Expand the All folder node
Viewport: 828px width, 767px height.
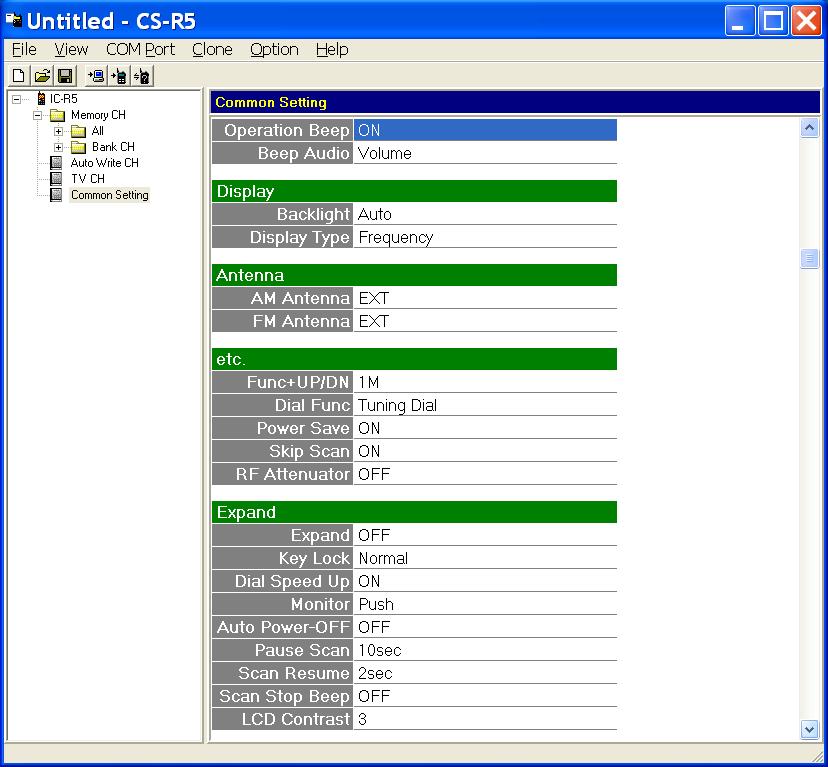(x=59, y=131)
